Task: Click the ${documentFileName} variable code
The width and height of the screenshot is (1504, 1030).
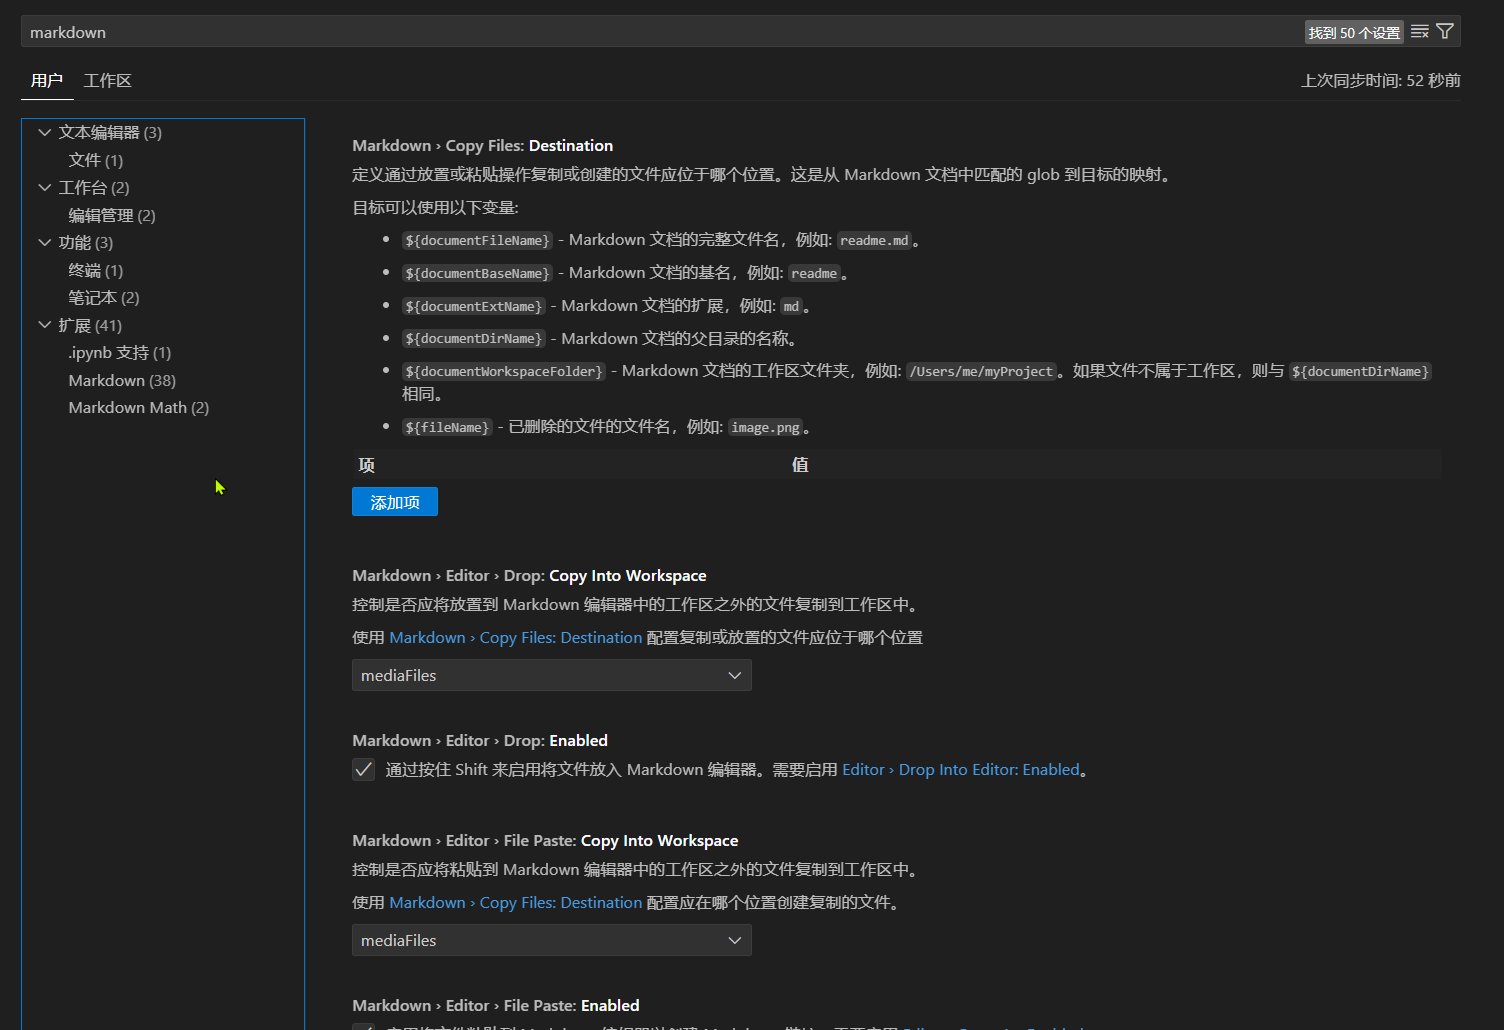Action: point(478,240)
